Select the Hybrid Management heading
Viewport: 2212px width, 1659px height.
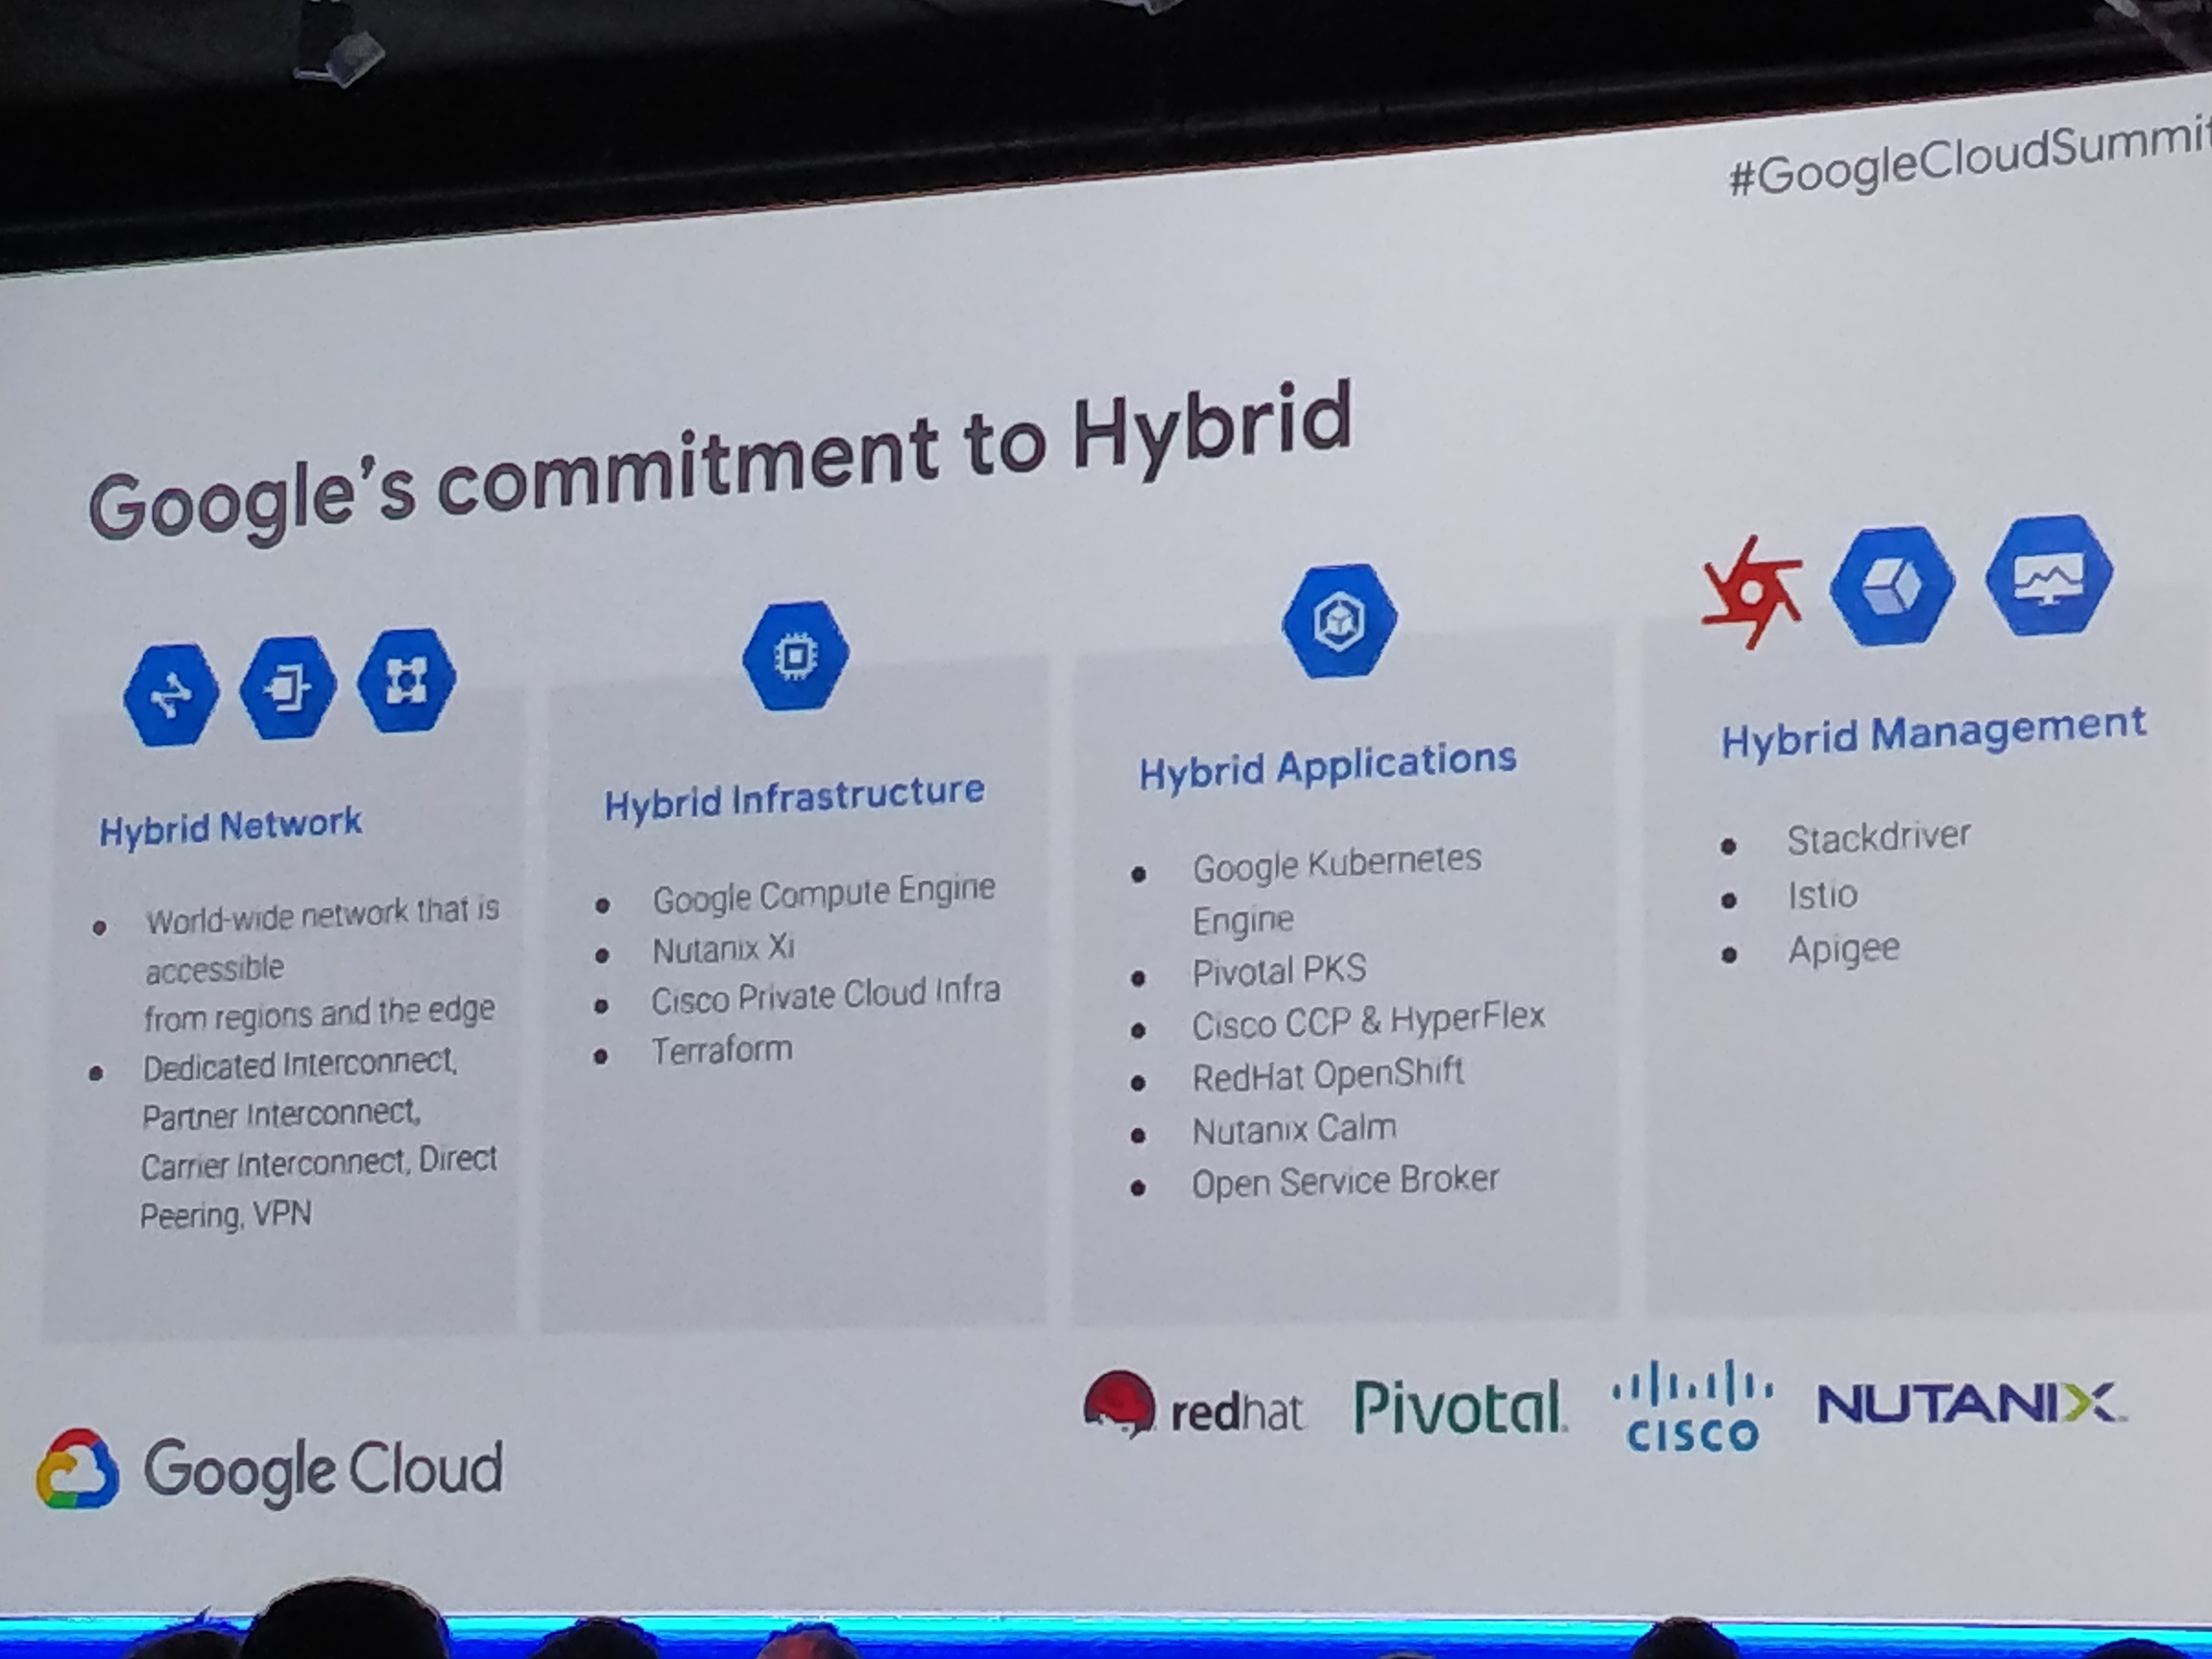[x=1933, y=732]
